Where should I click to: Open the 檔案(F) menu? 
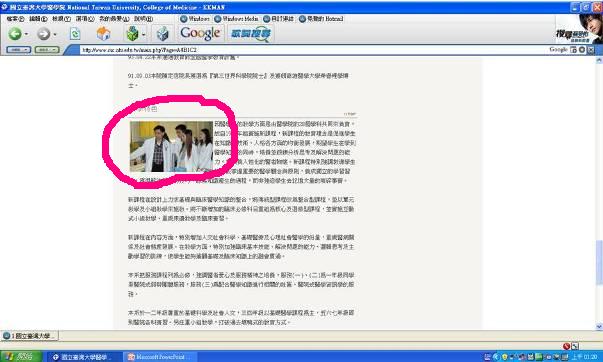(x=15, y=18)
